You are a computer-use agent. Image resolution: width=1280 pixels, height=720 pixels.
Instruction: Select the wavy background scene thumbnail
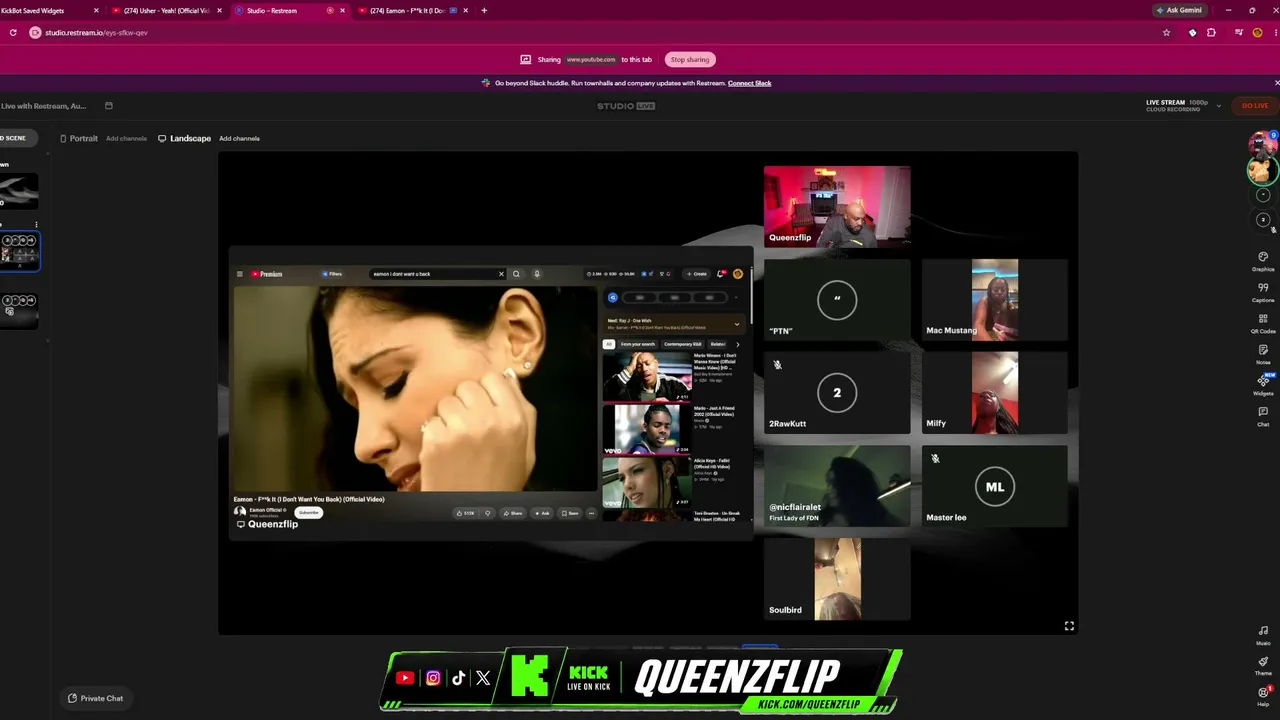tap(19, 191)
